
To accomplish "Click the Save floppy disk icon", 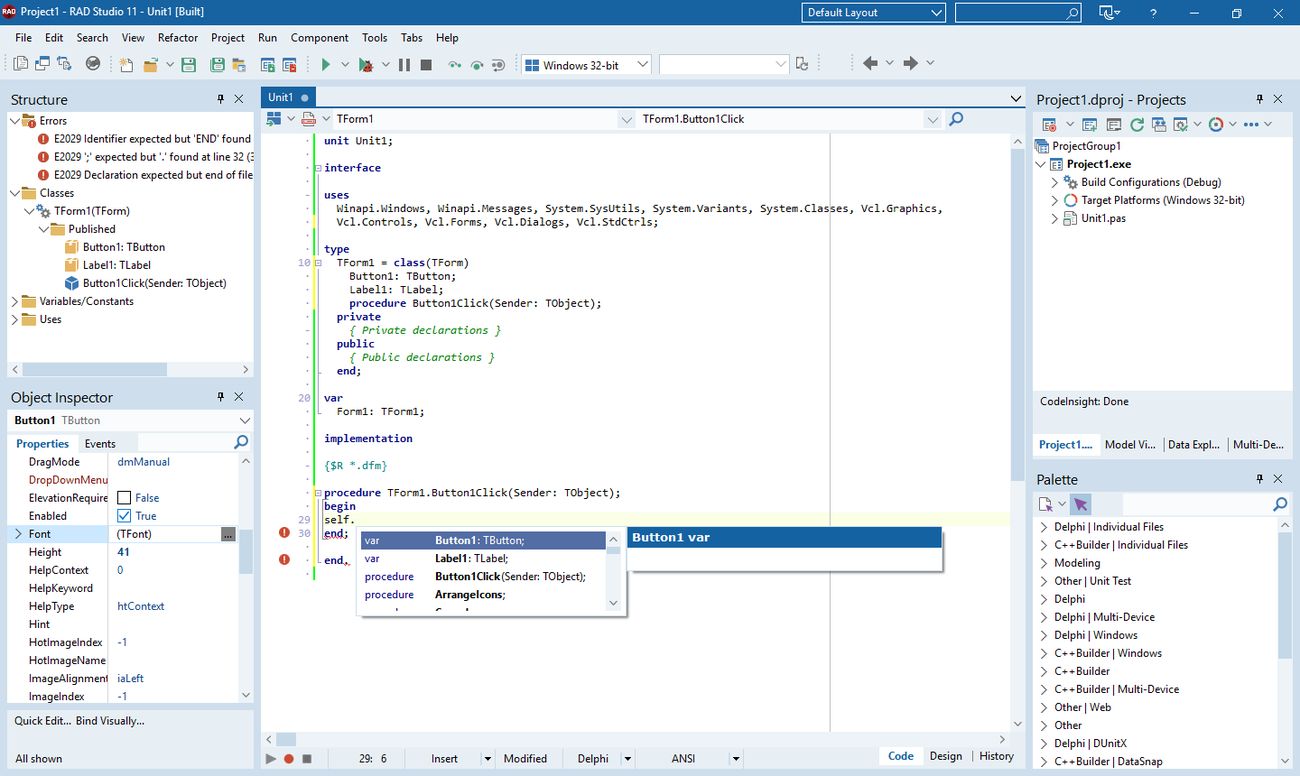I will pyautogui.click(x=188, y=65).
